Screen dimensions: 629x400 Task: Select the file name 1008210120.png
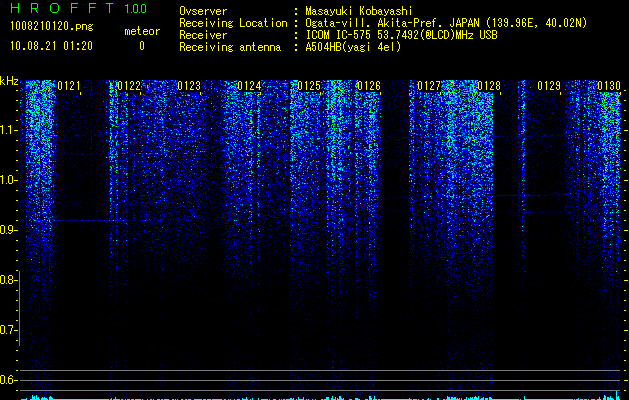click(52, 27)
